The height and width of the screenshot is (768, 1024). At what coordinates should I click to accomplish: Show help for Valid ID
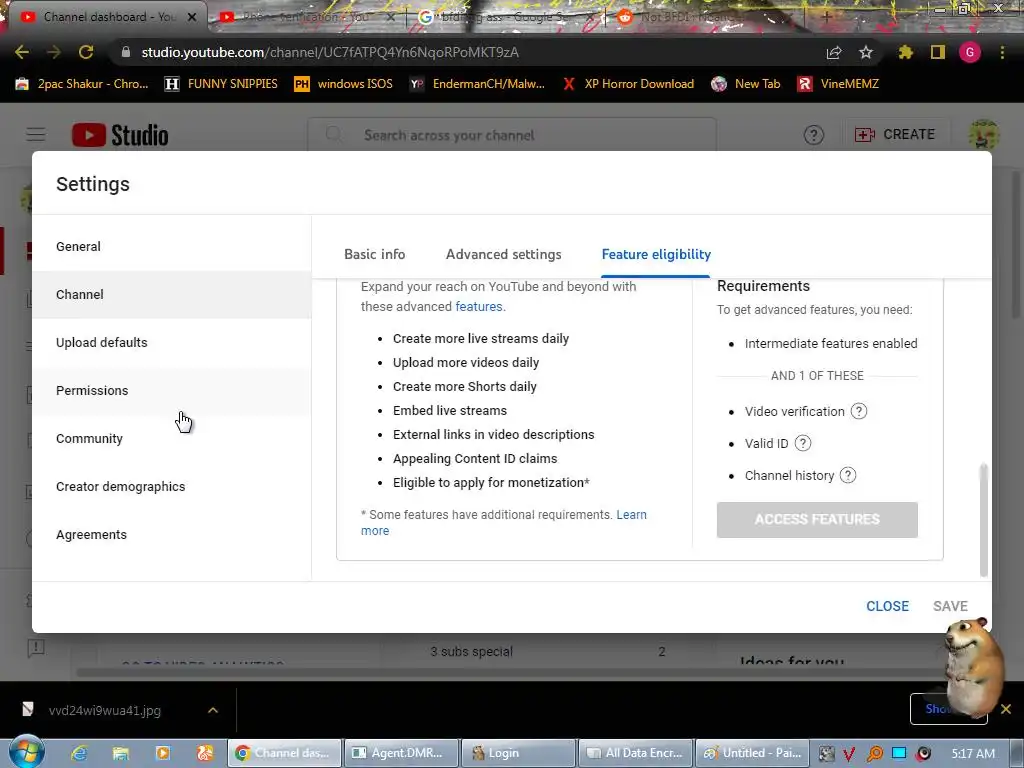point(803,443)
